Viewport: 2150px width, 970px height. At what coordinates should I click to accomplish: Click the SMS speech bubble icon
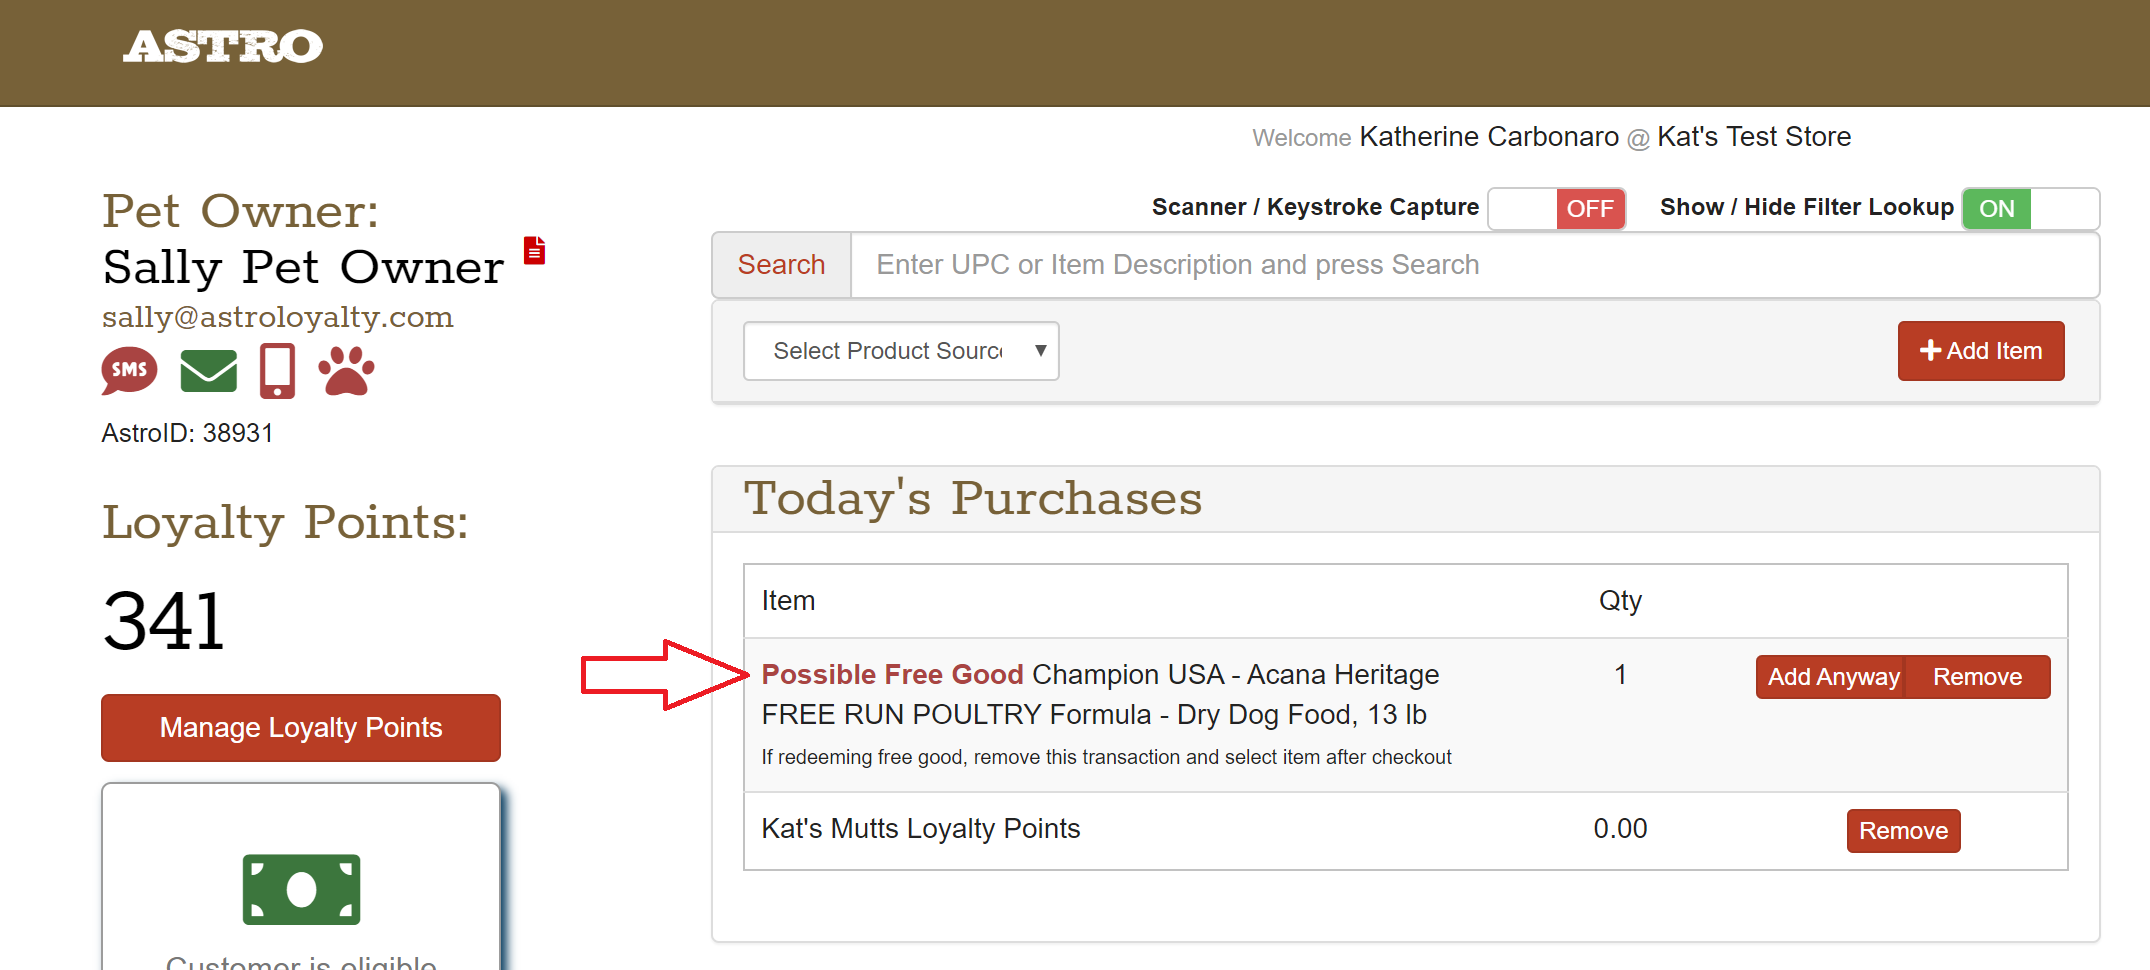point(129,371)
